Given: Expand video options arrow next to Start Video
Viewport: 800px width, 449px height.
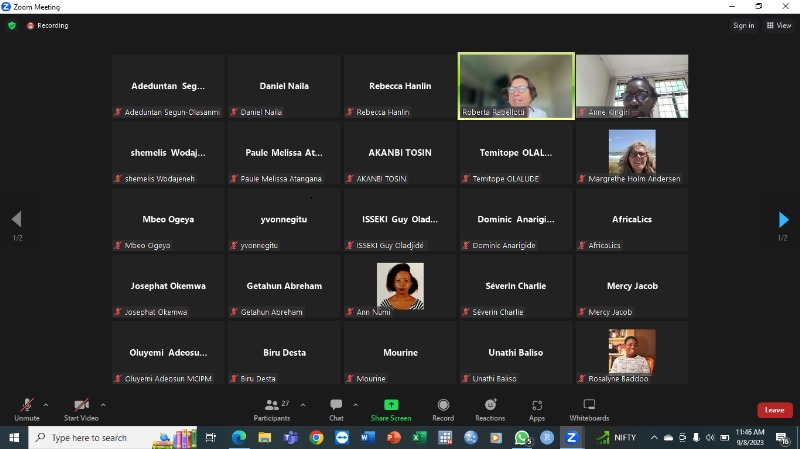Looking at the screenshot, I should point(103,405).
